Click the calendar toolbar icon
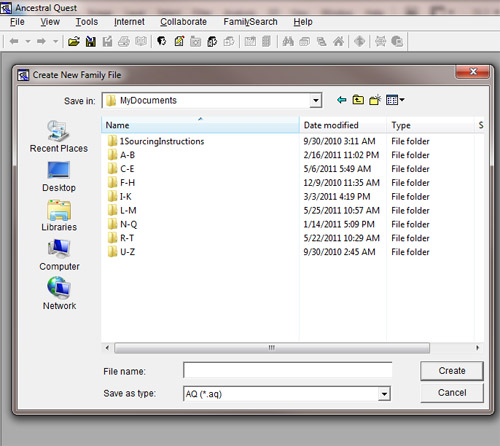The width and height of the screenshot is (500, 446). 250,41
